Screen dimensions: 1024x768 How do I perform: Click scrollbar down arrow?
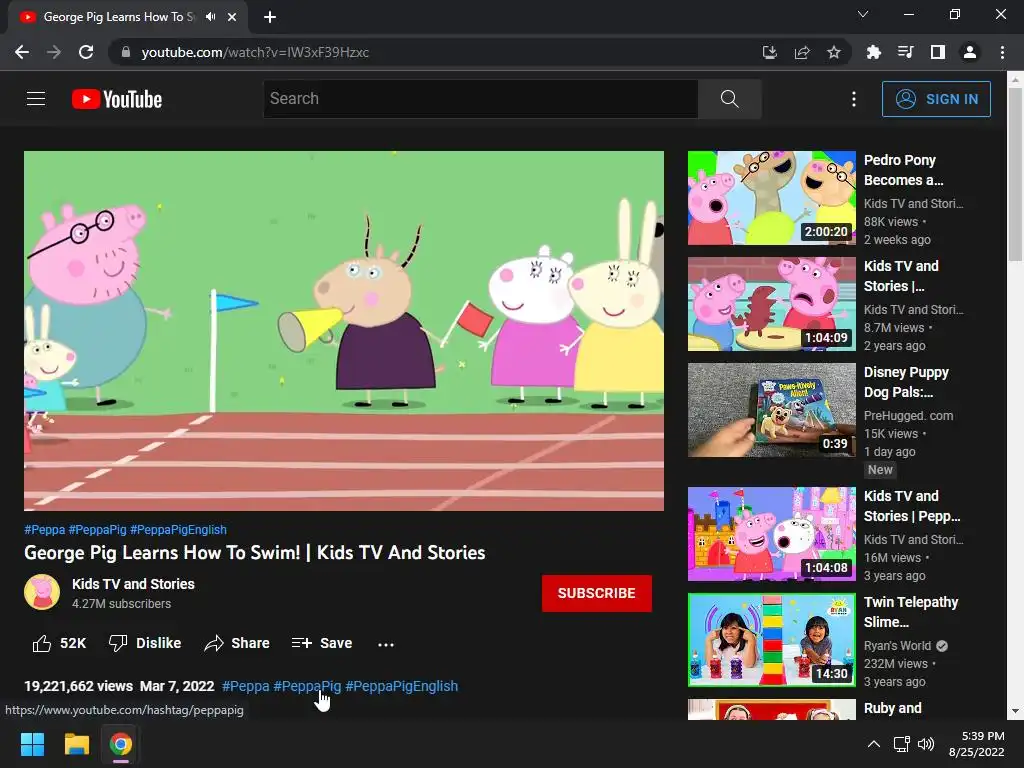pyautogui.click(x=1015, y=711)
